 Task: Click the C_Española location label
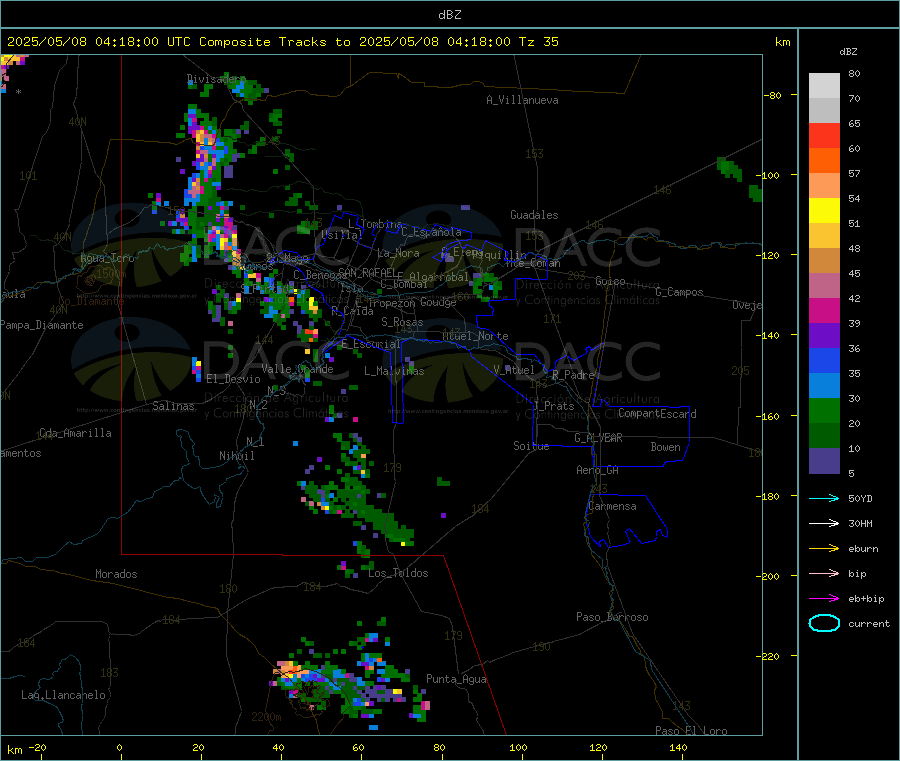(431, 232)
